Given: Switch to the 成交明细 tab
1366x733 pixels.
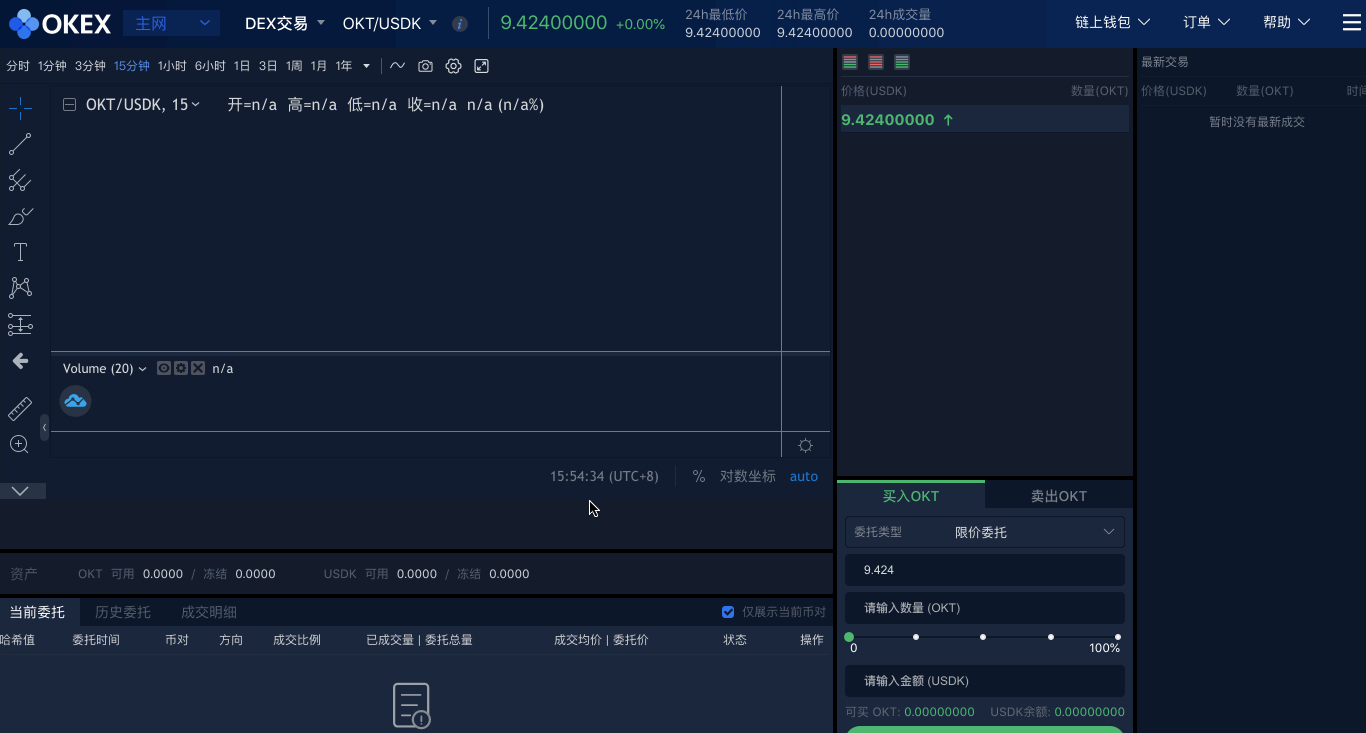Looking at the screenshot, I should [x=209, y=612].
